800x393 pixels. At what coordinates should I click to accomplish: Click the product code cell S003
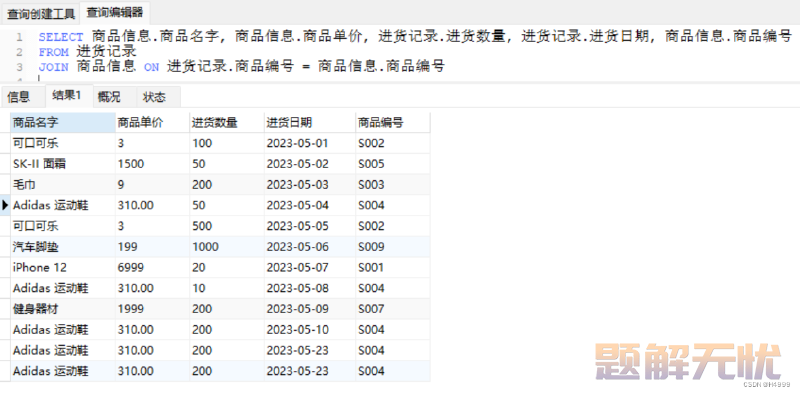coord(393,184)
